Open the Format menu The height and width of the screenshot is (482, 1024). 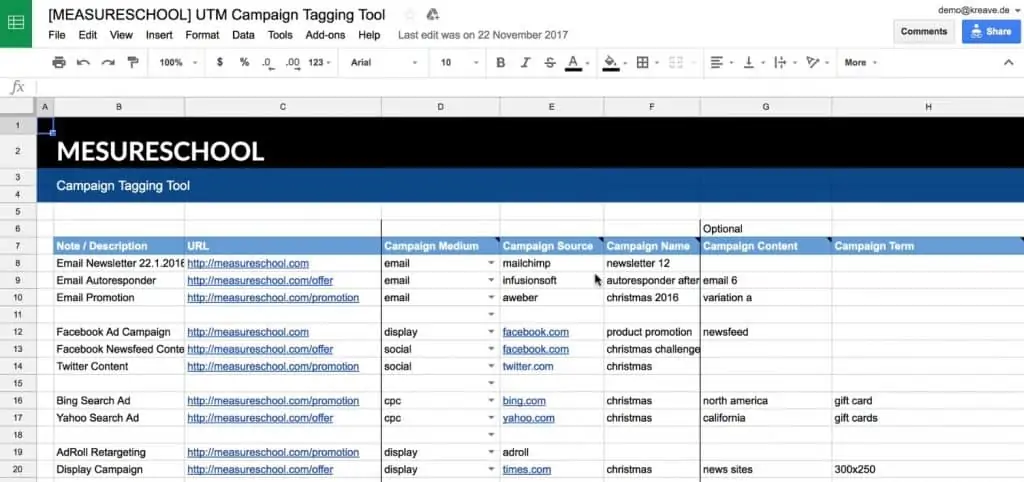click(202, 35)
